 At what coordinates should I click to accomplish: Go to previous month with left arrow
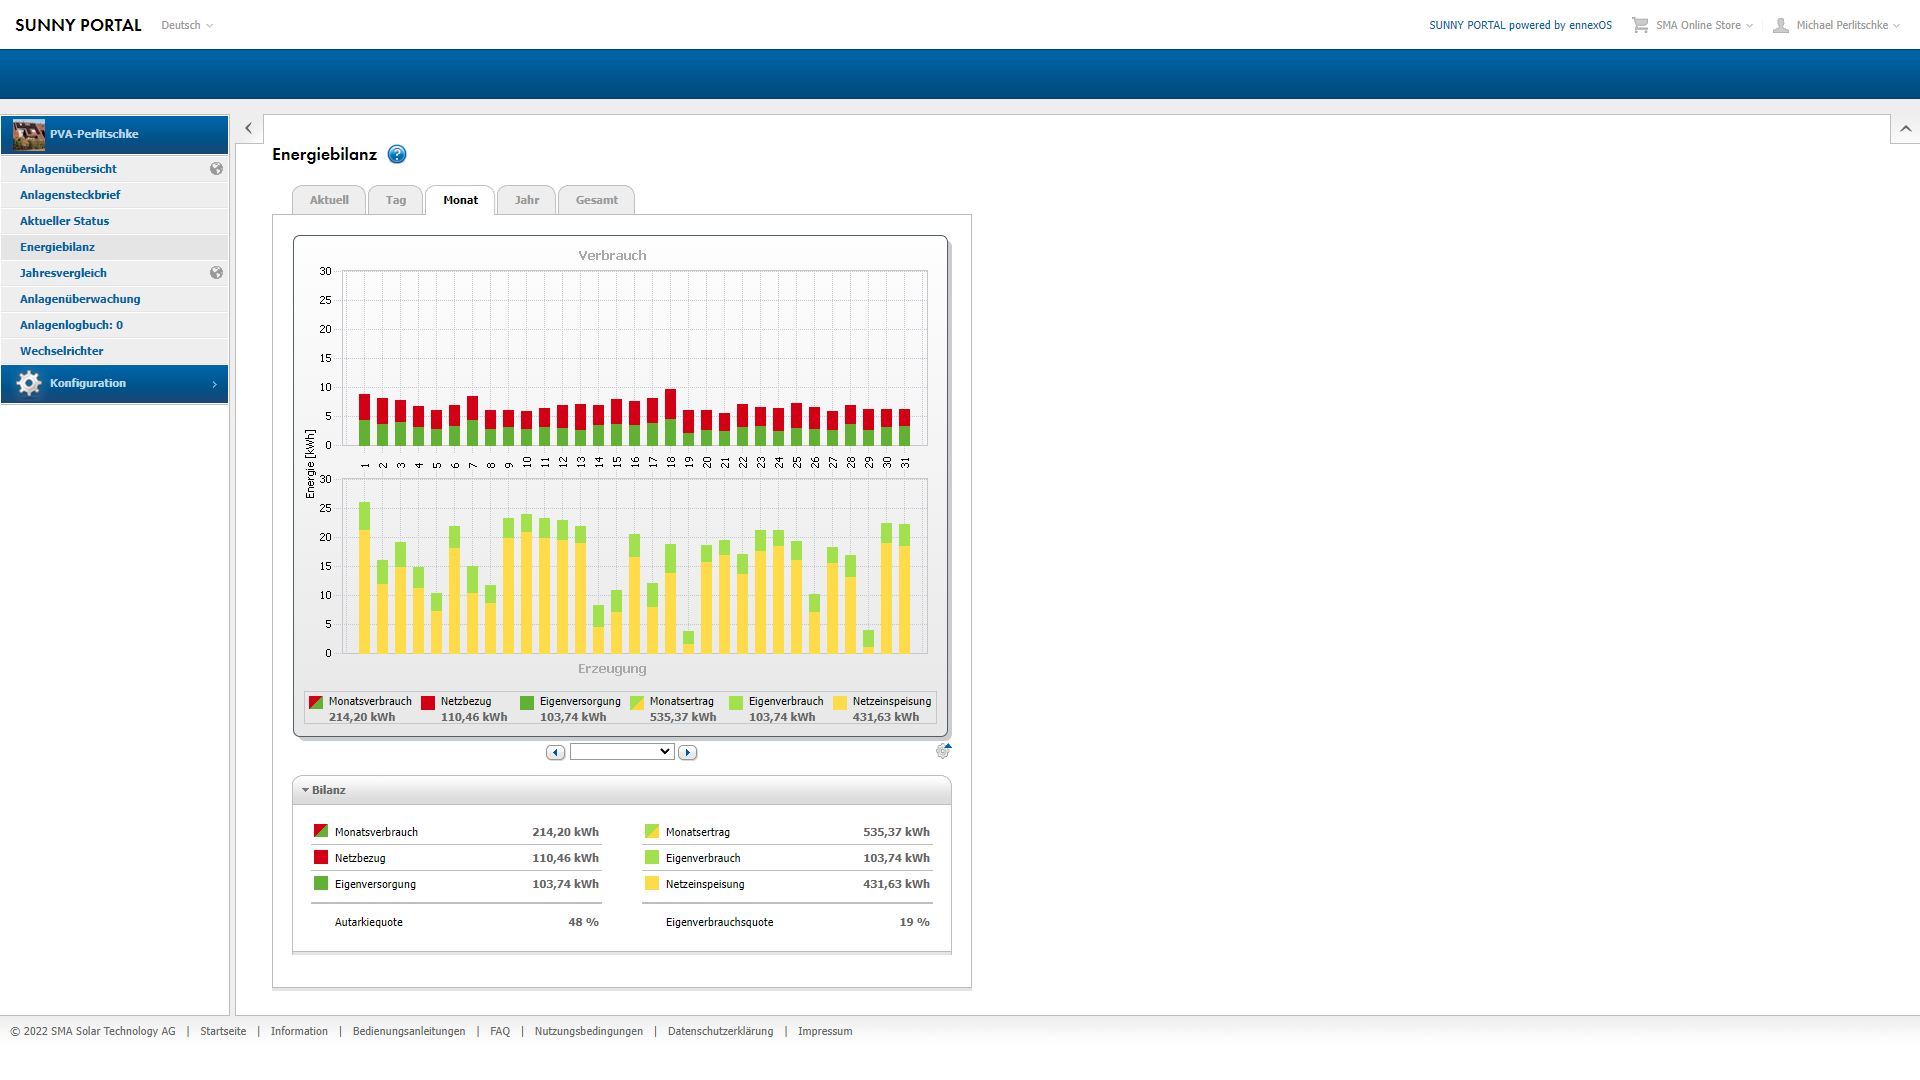tap(555, 752)
